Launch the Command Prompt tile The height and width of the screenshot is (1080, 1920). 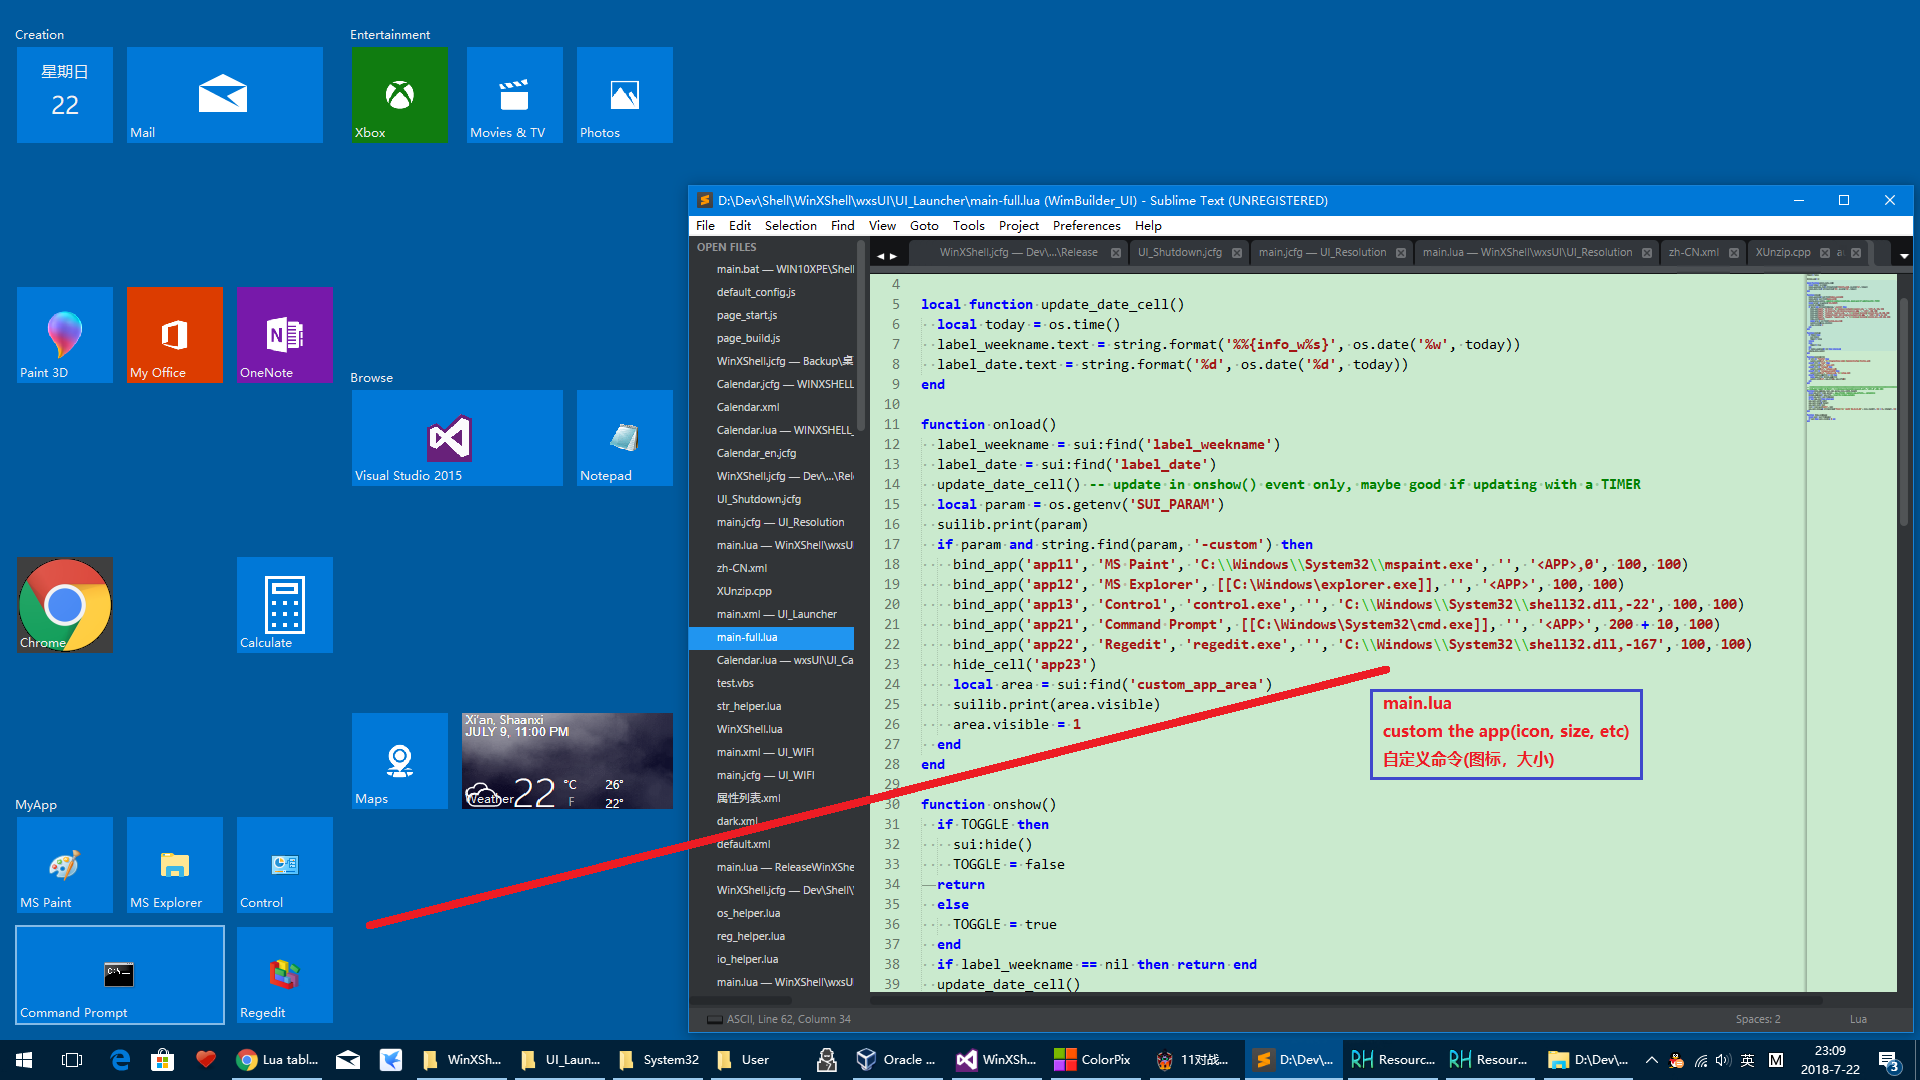point(120,975)
